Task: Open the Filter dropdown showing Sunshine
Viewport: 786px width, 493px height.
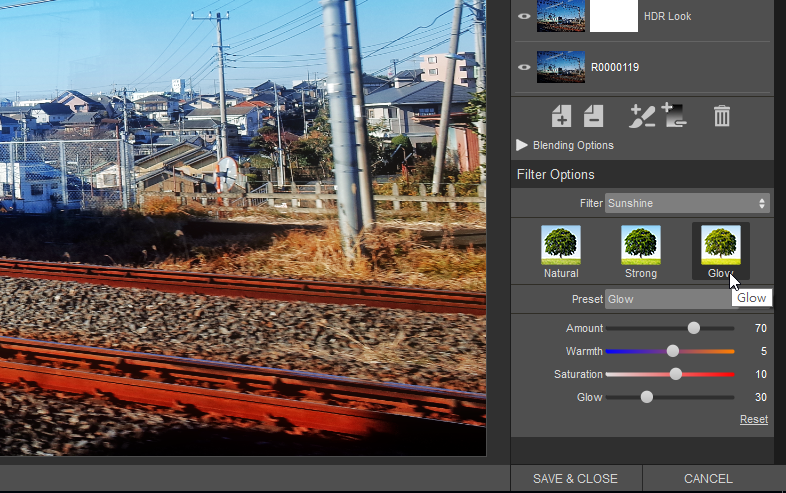Action: coord(688,203)
